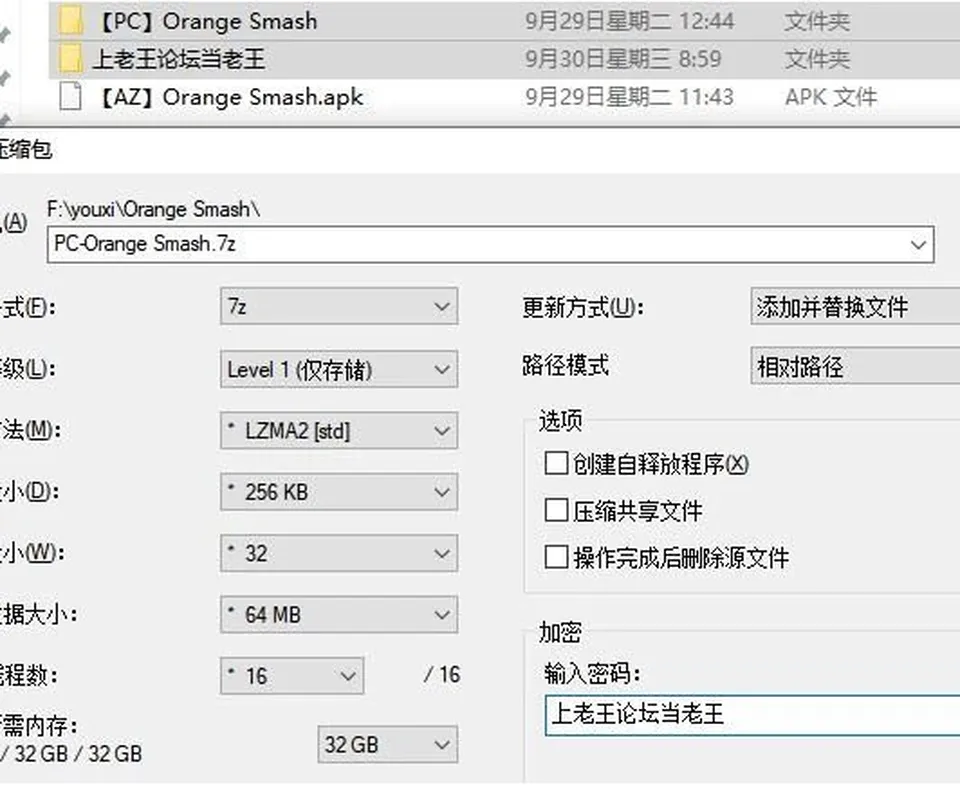Image resolution: width=960 pixels, height=785 pixels.
Task: Open the Level 1 (仅存储) compression dropdown
Action: pyautogui.click(x=339, y=369)
